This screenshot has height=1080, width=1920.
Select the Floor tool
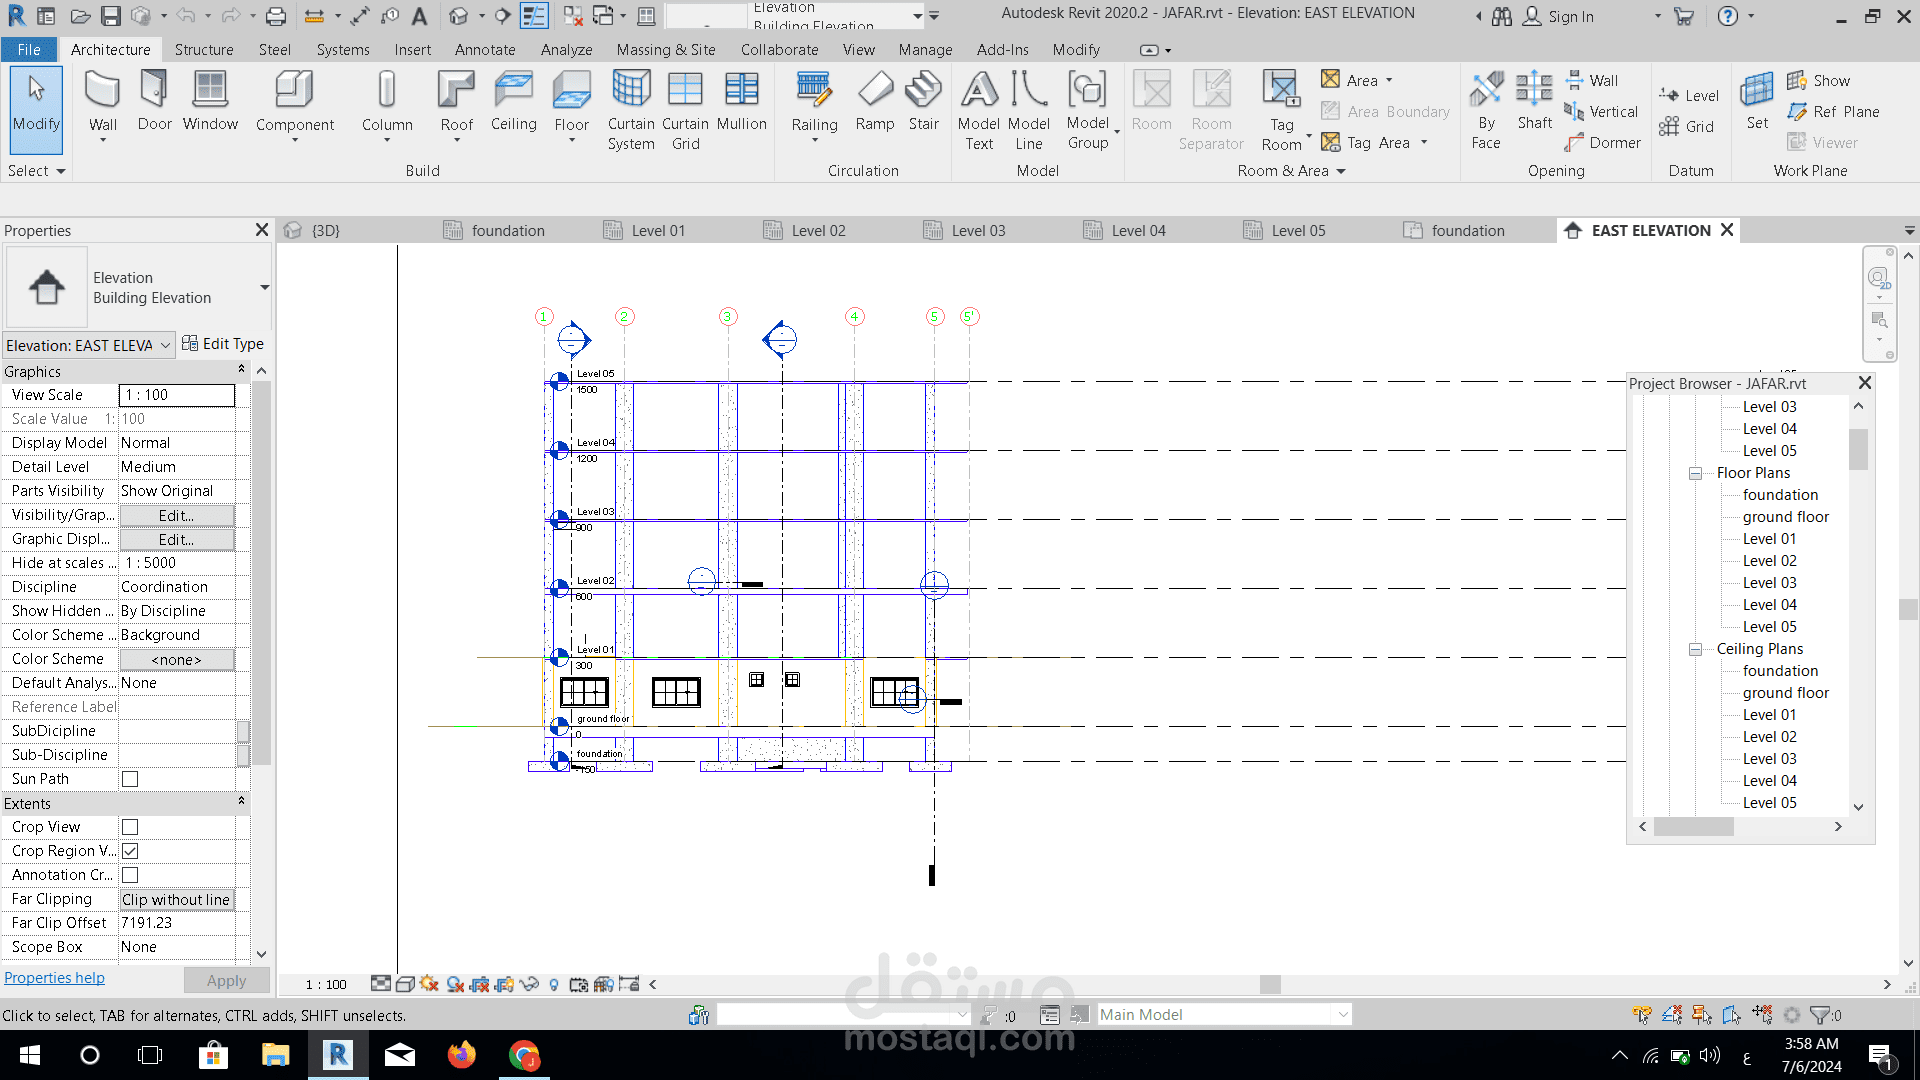pos(571,104)
